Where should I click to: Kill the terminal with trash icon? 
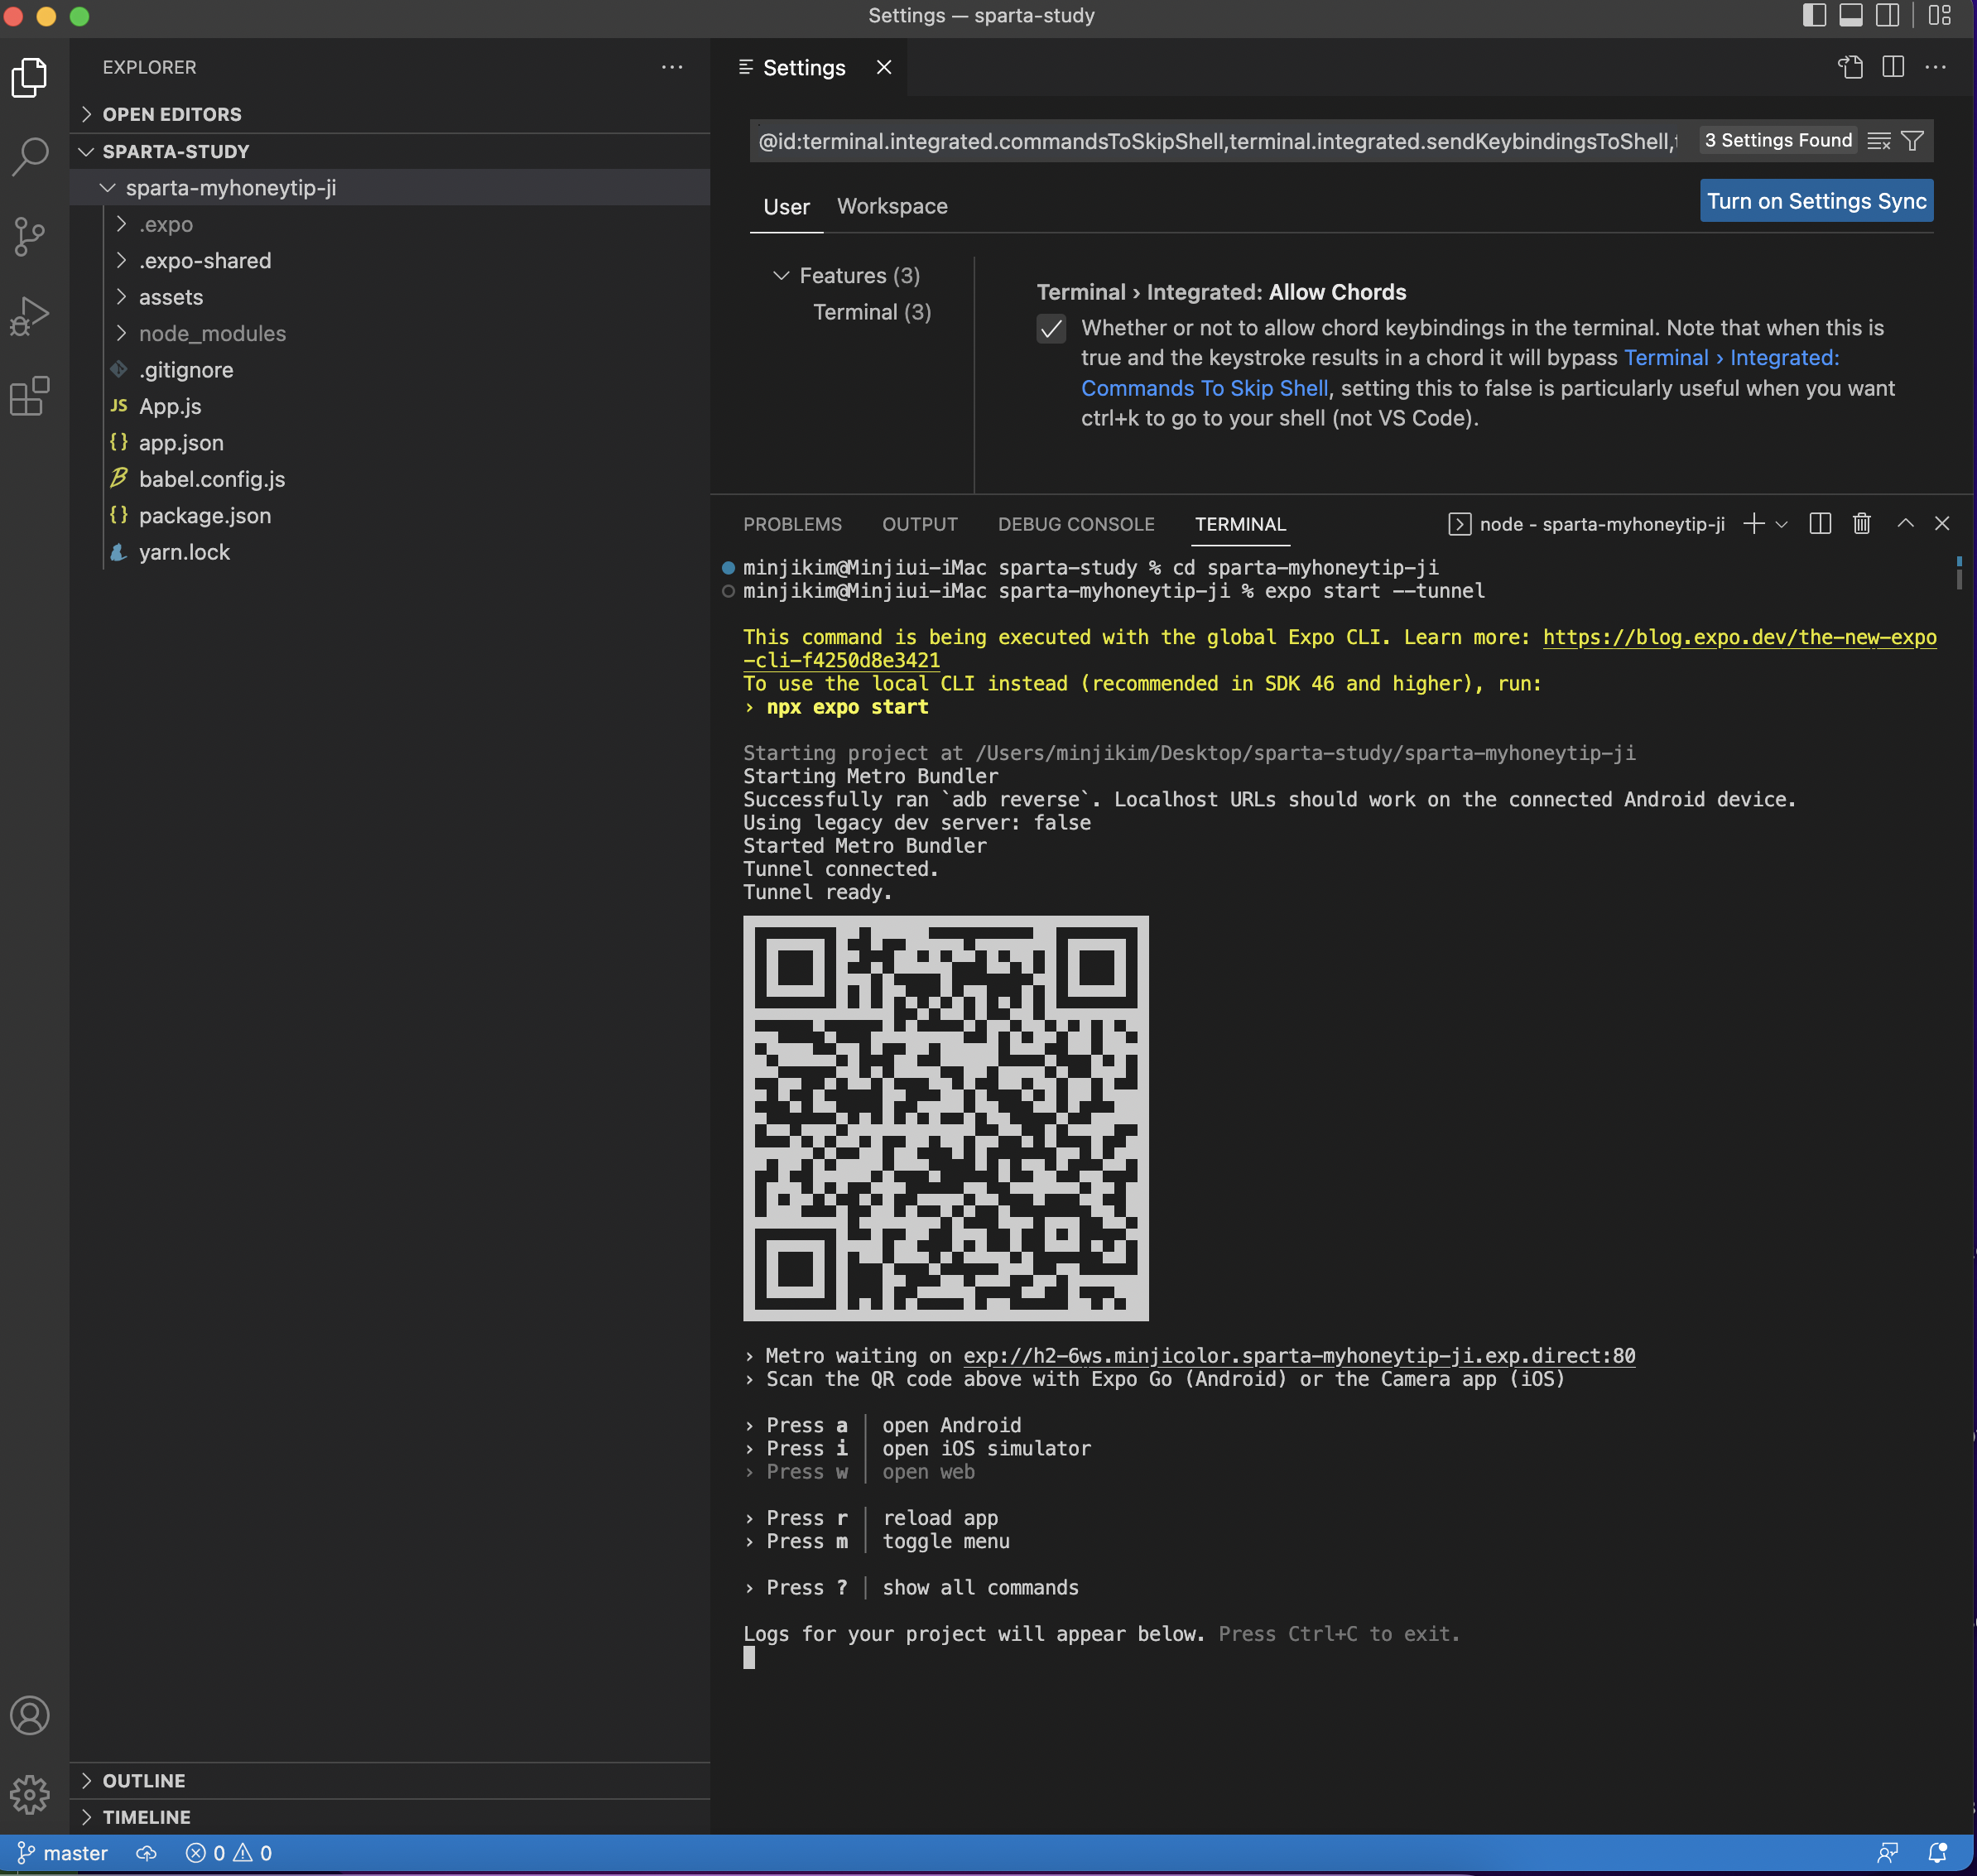pyautogui.click(x=1862, y=524)
